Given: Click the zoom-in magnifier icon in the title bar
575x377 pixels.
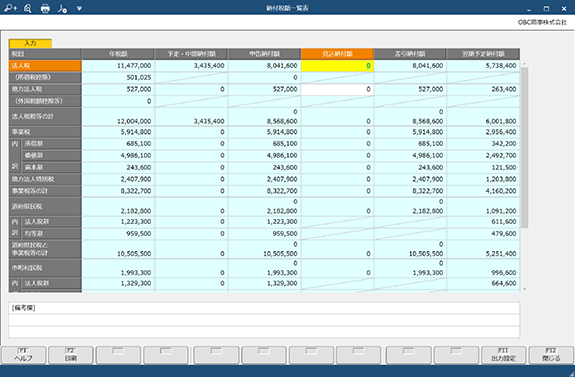Looking at the screenshot, I should [x=11, y=8].
